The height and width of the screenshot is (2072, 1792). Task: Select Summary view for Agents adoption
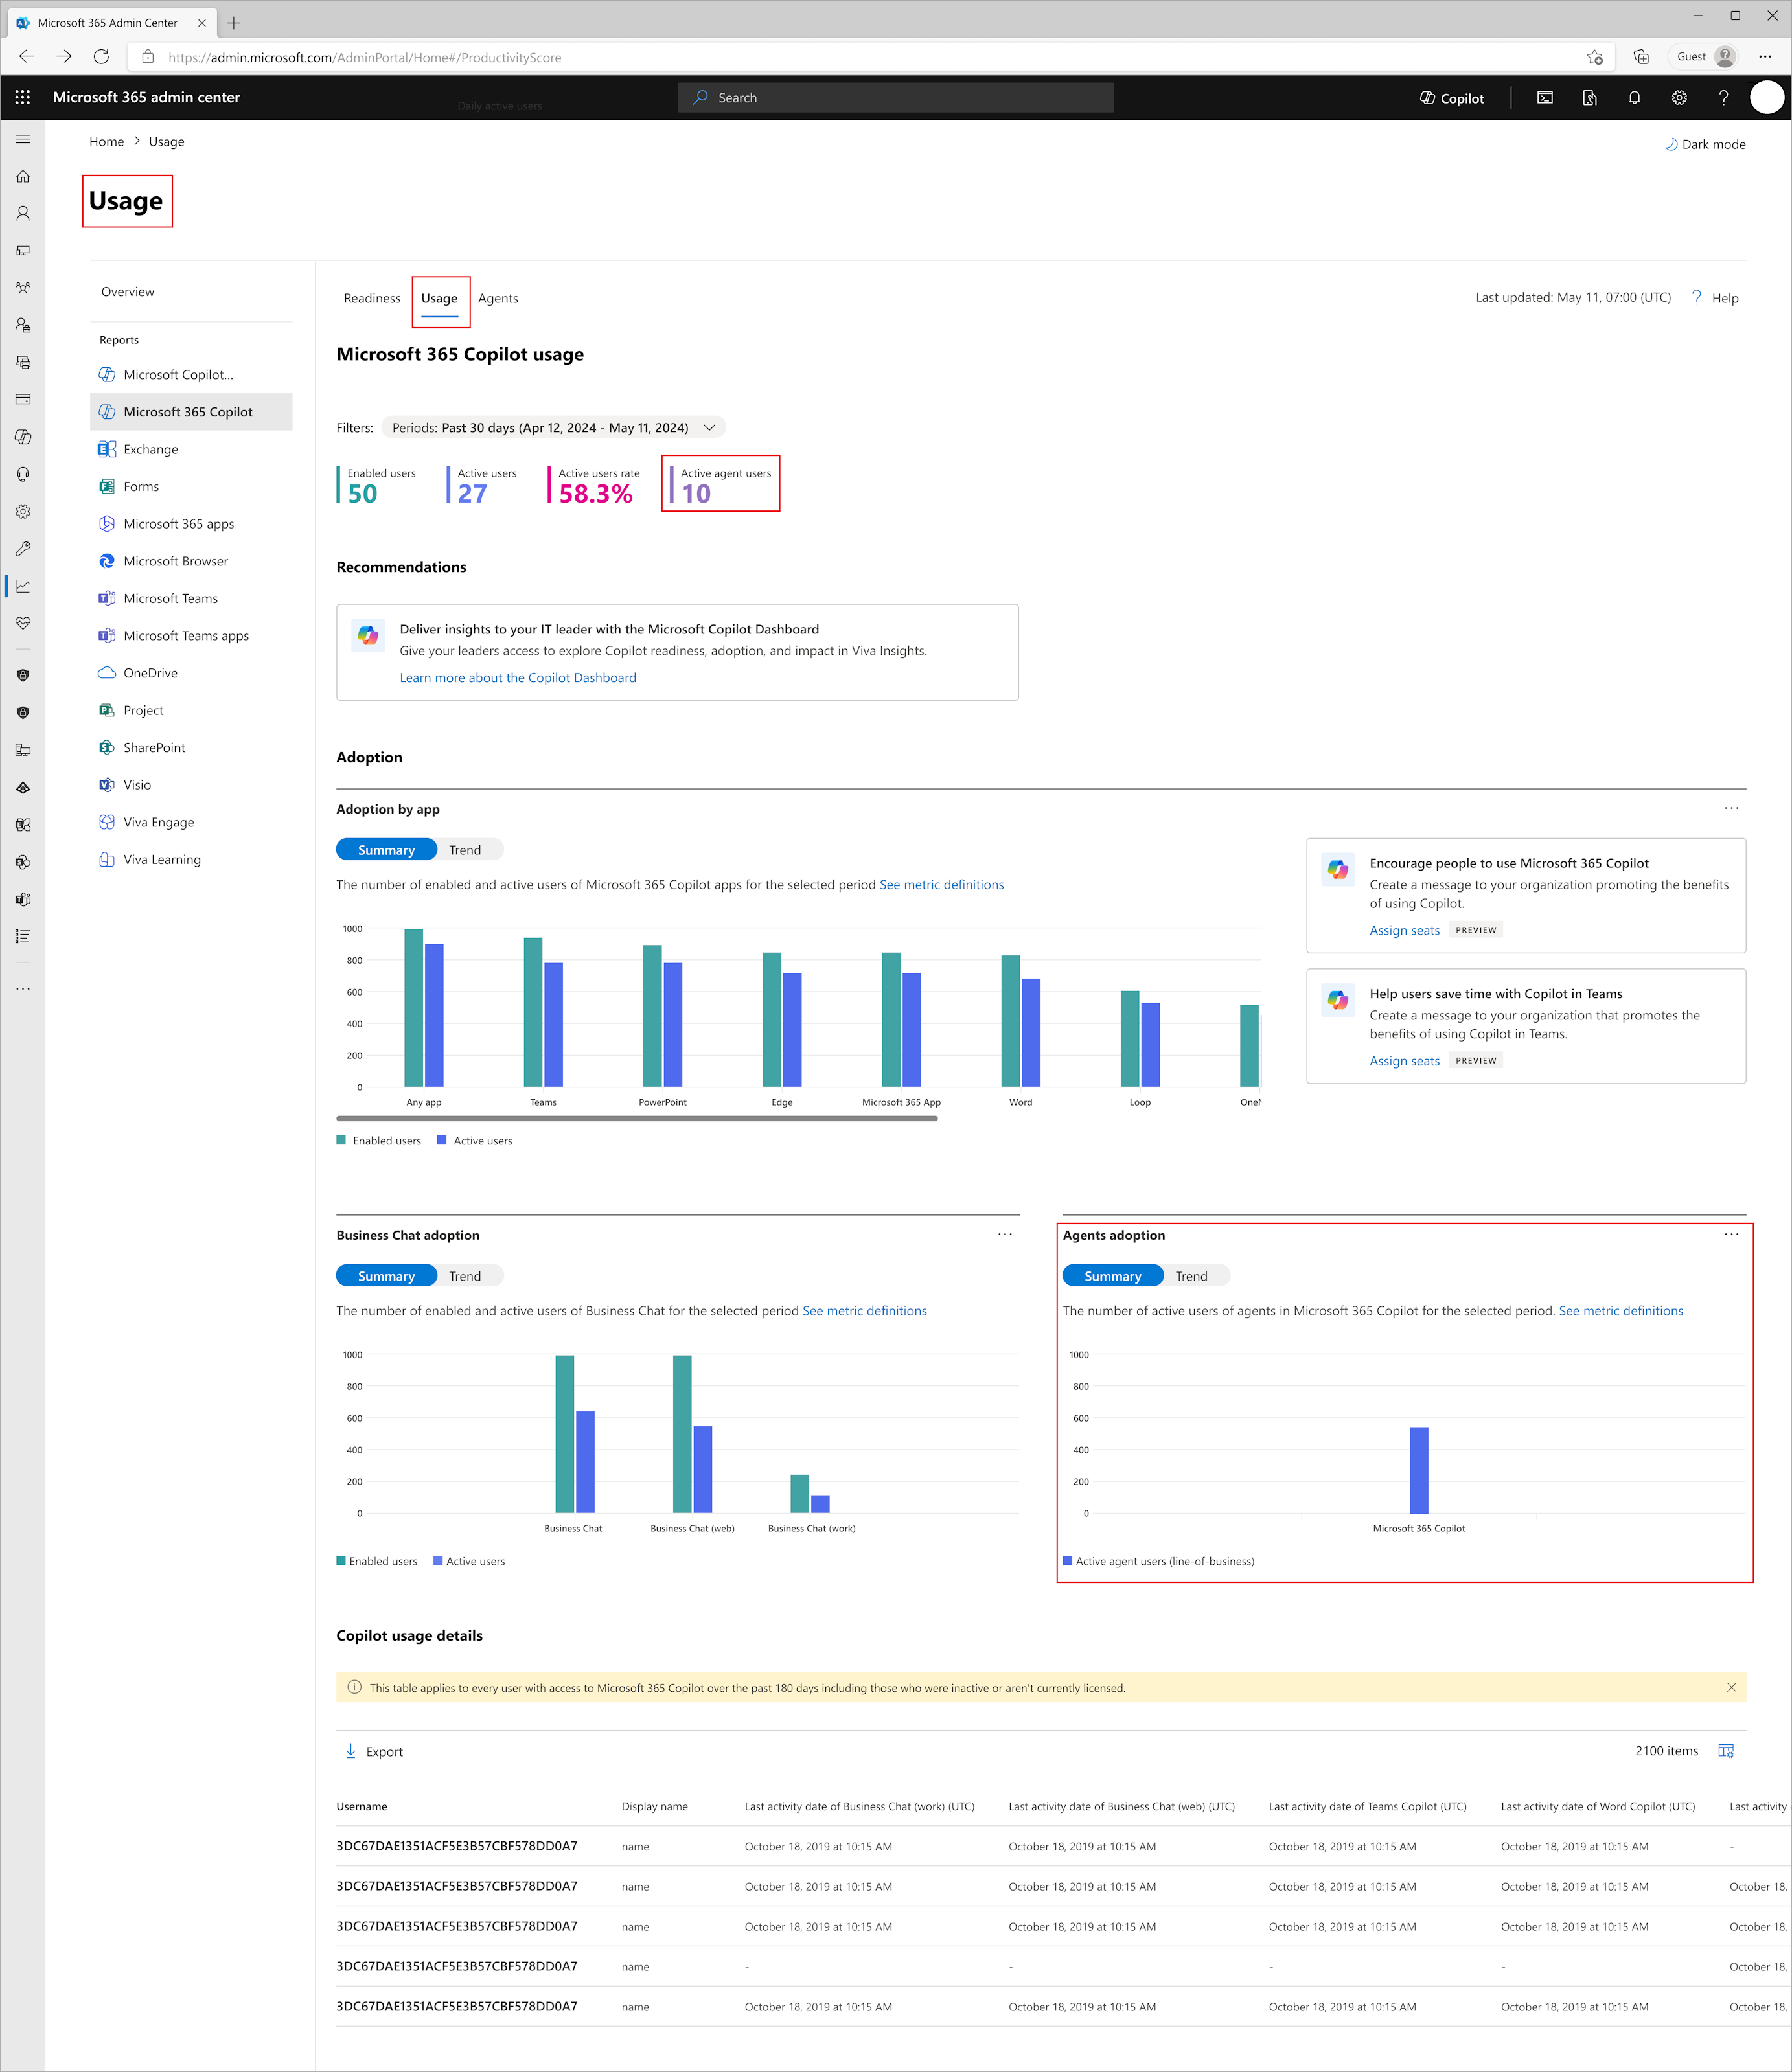pos(1112,1276)
